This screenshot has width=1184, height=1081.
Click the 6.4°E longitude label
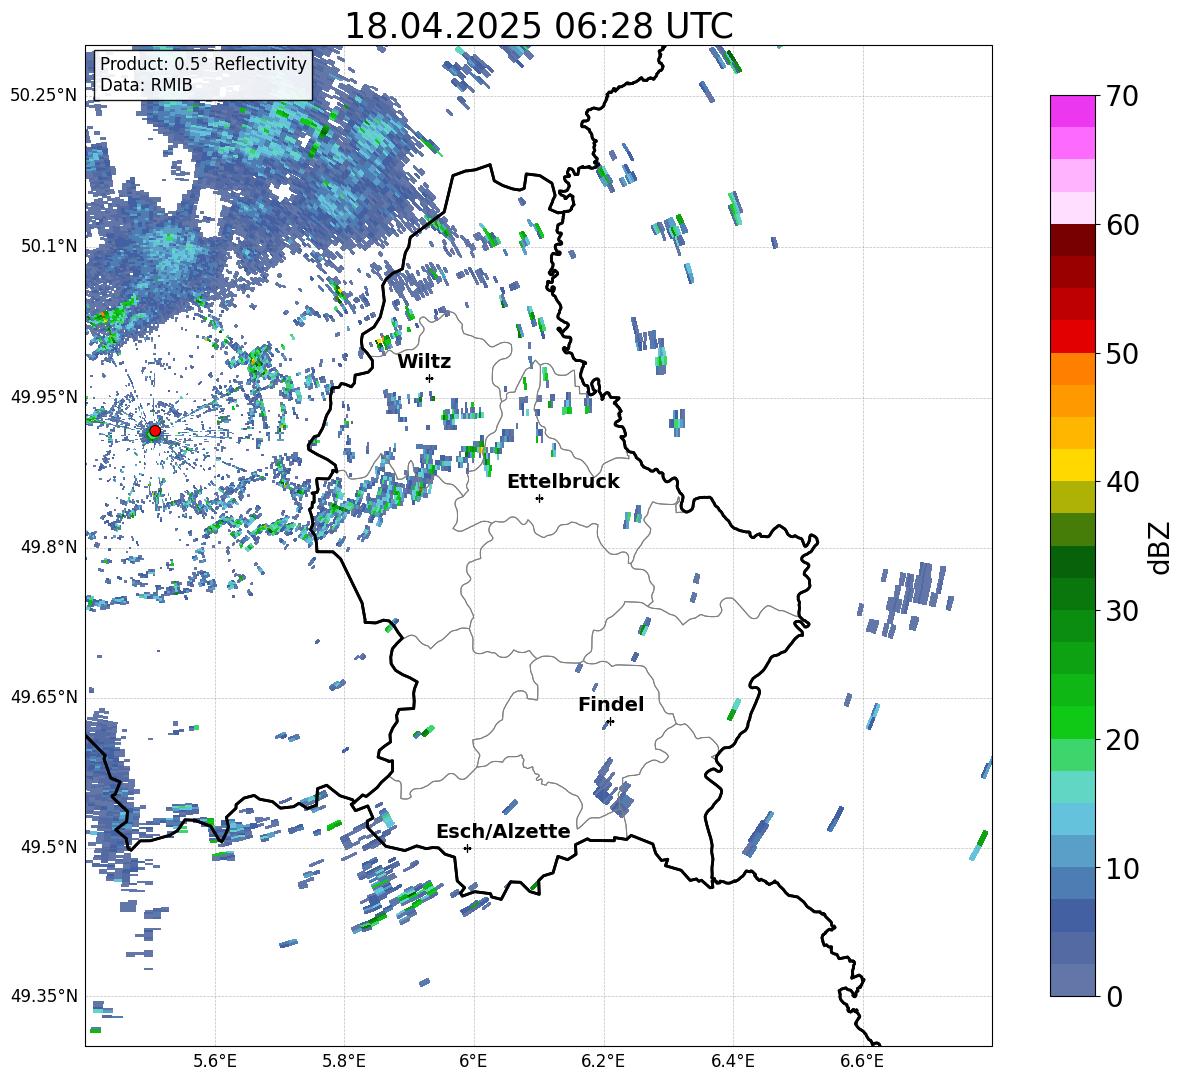pos(732,1061)
